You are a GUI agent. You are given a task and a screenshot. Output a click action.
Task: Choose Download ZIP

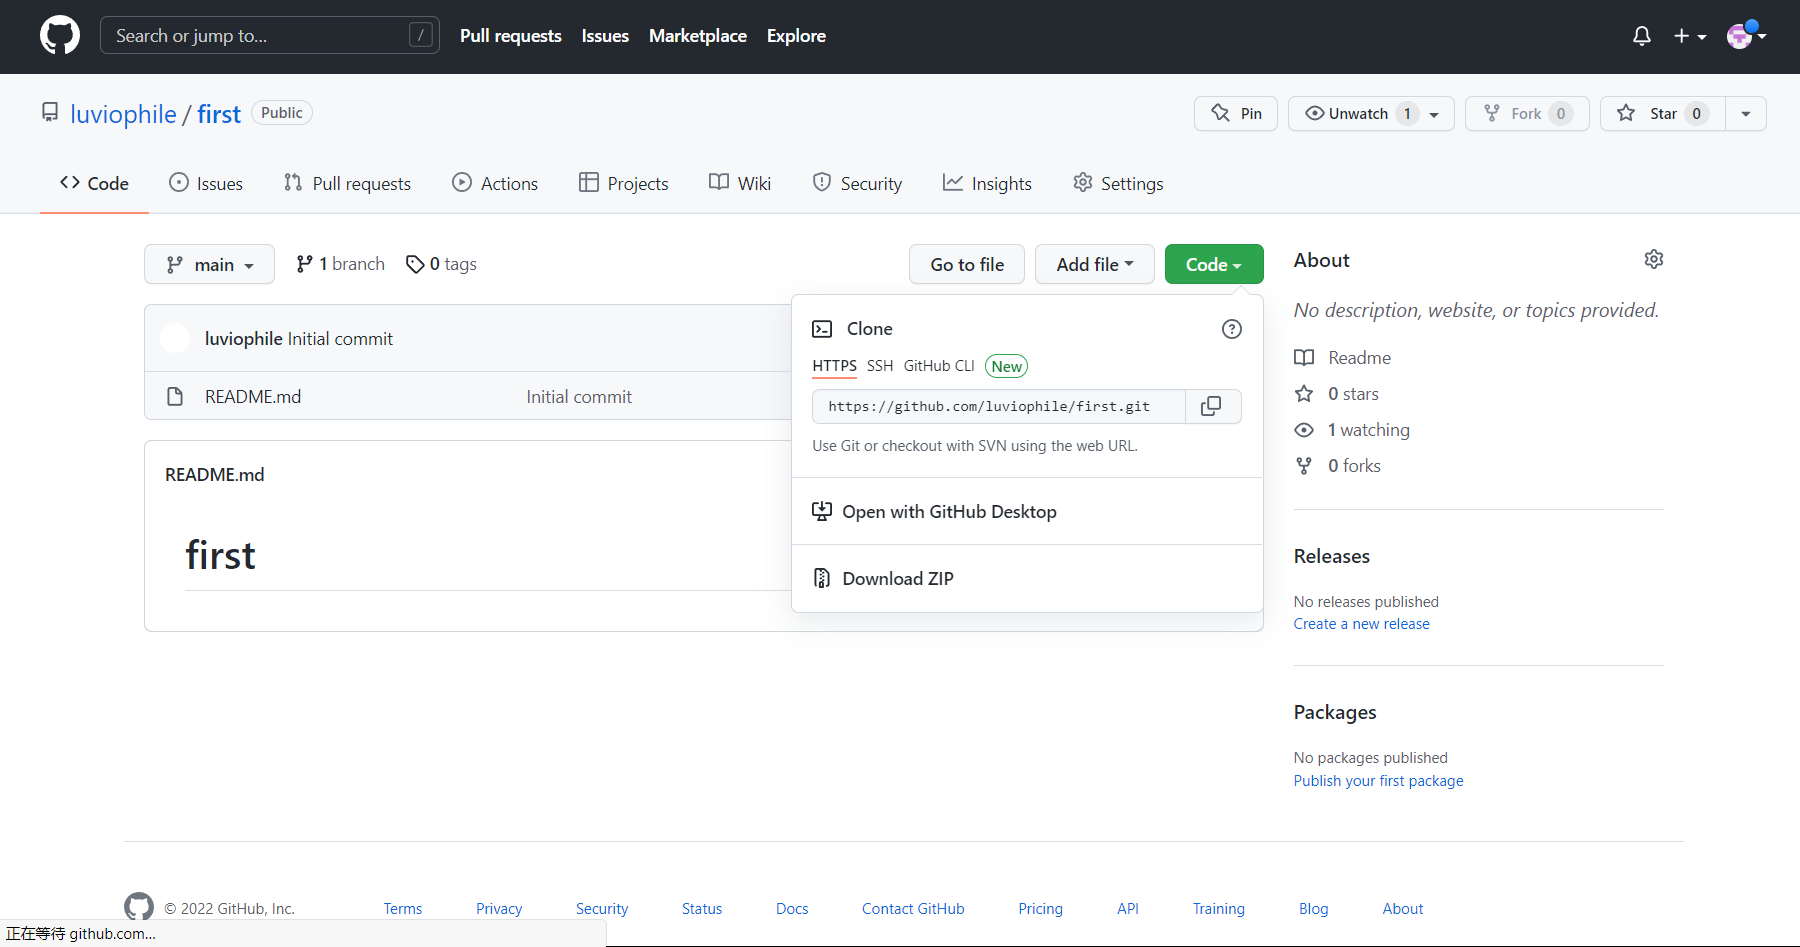pos(1027,578)
